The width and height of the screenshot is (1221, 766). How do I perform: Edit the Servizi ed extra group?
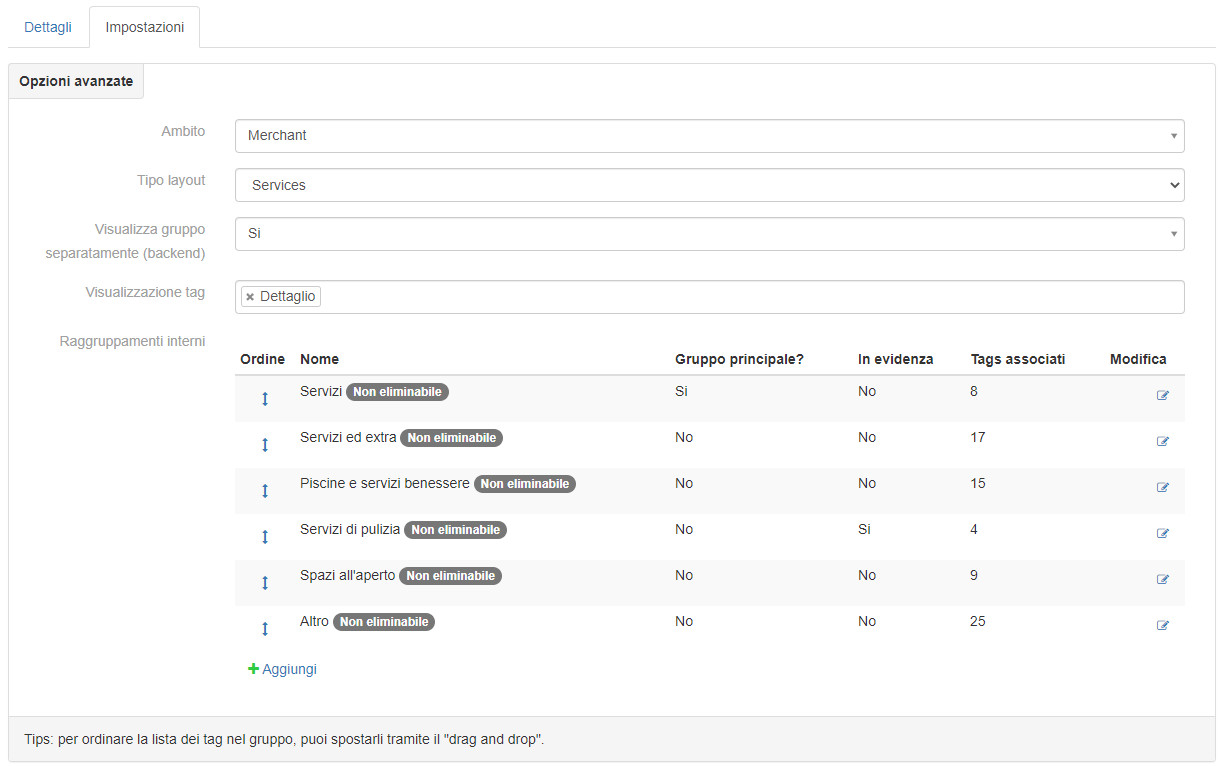click(1163, 441)
